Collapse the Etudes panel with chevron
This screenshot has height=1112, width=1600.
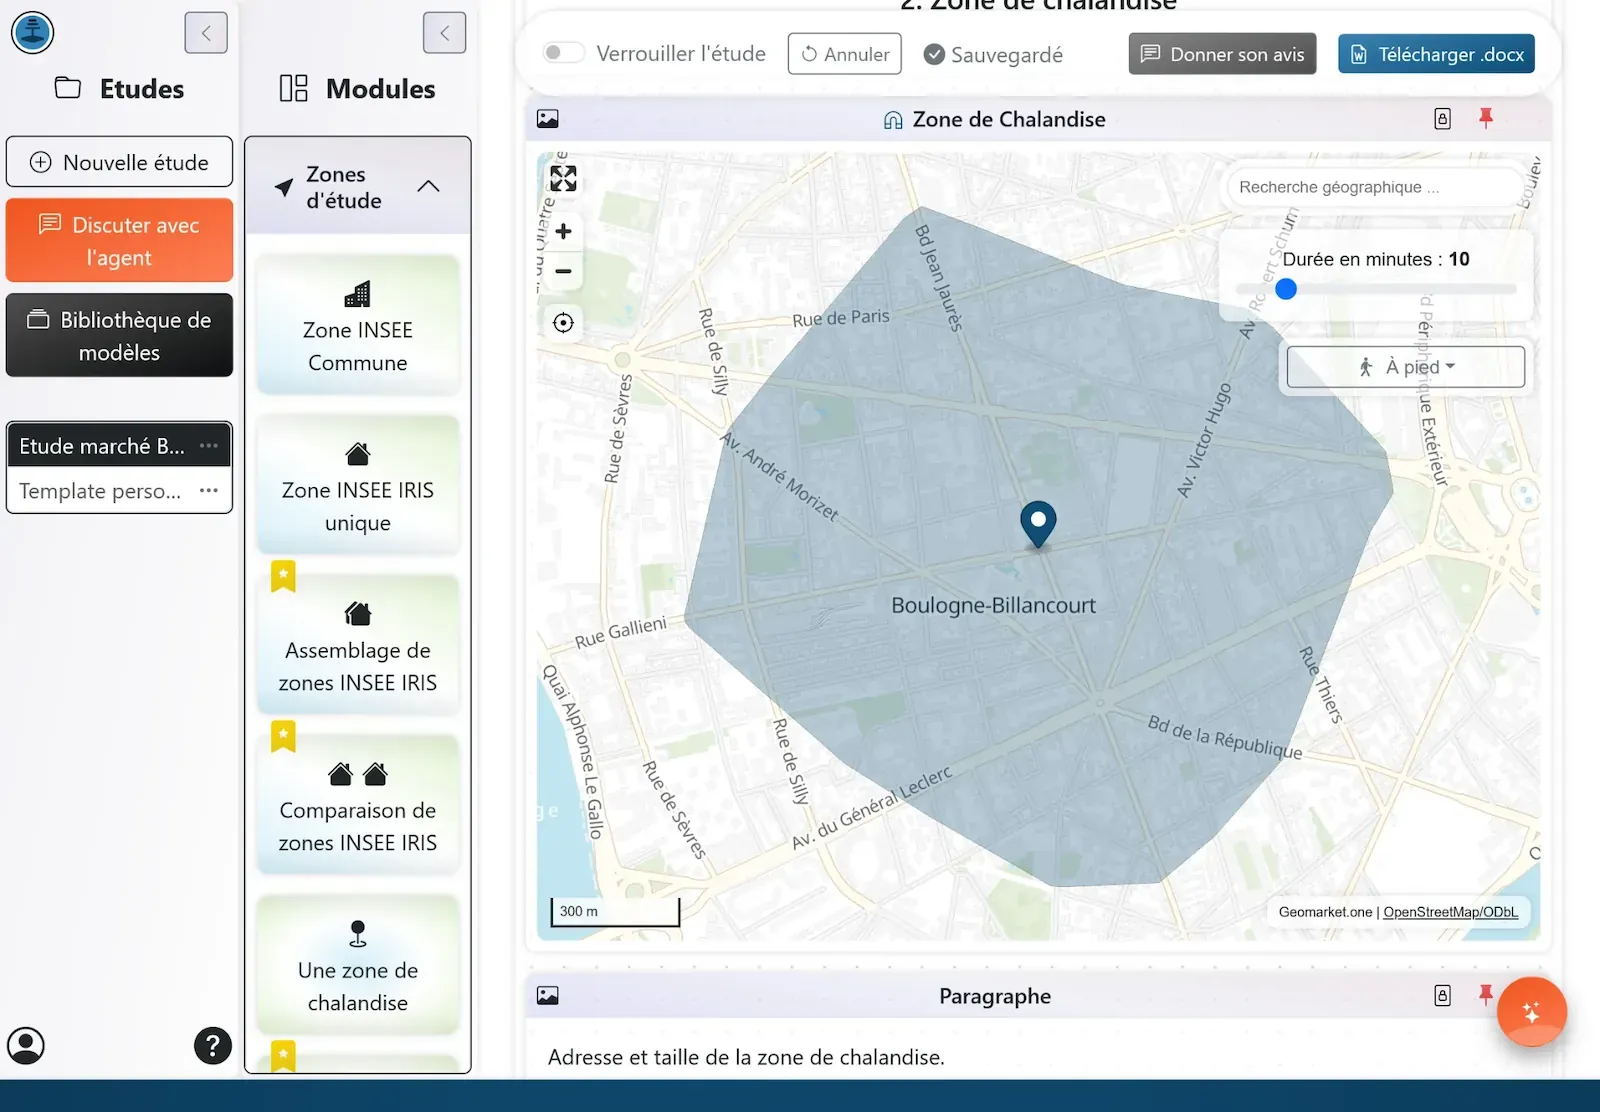pos(206,33)
